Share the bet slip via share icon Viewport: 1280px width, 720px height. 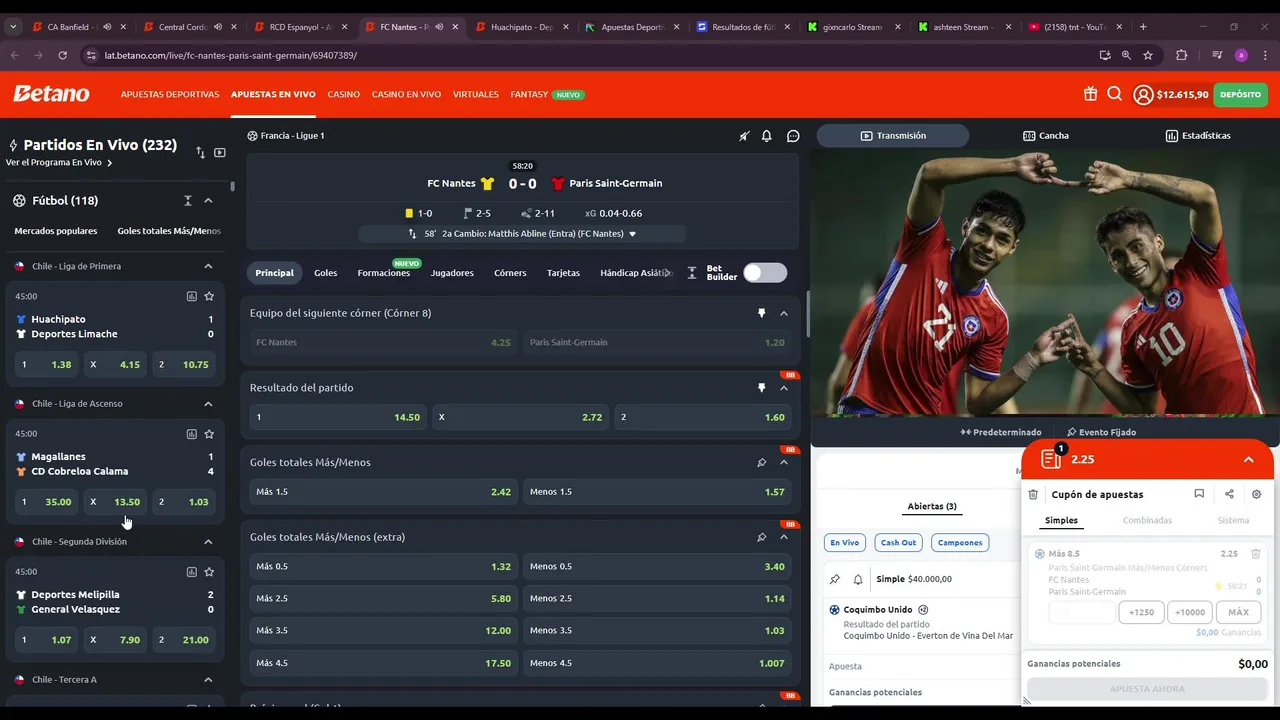[x=1229, y=494]
